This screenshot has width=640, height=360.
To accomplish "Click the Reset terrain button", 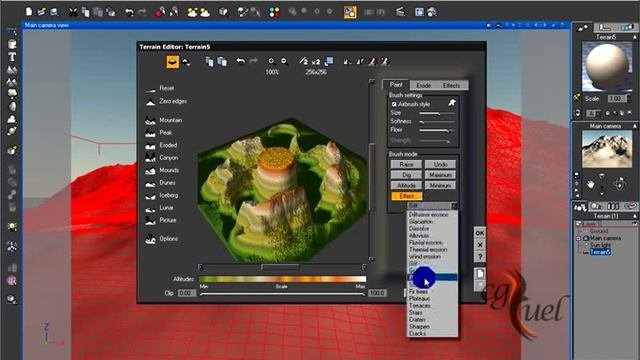I will 160,88.
